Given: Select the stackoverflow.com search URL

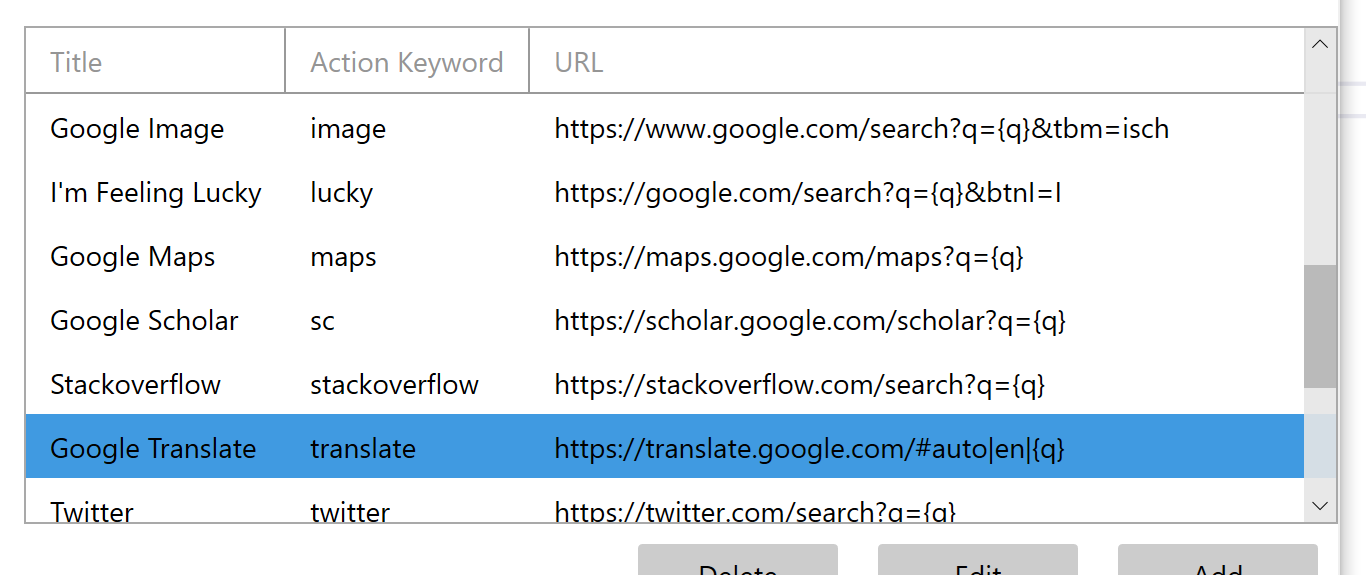Looking at the screenshot, I should [800, 385].
